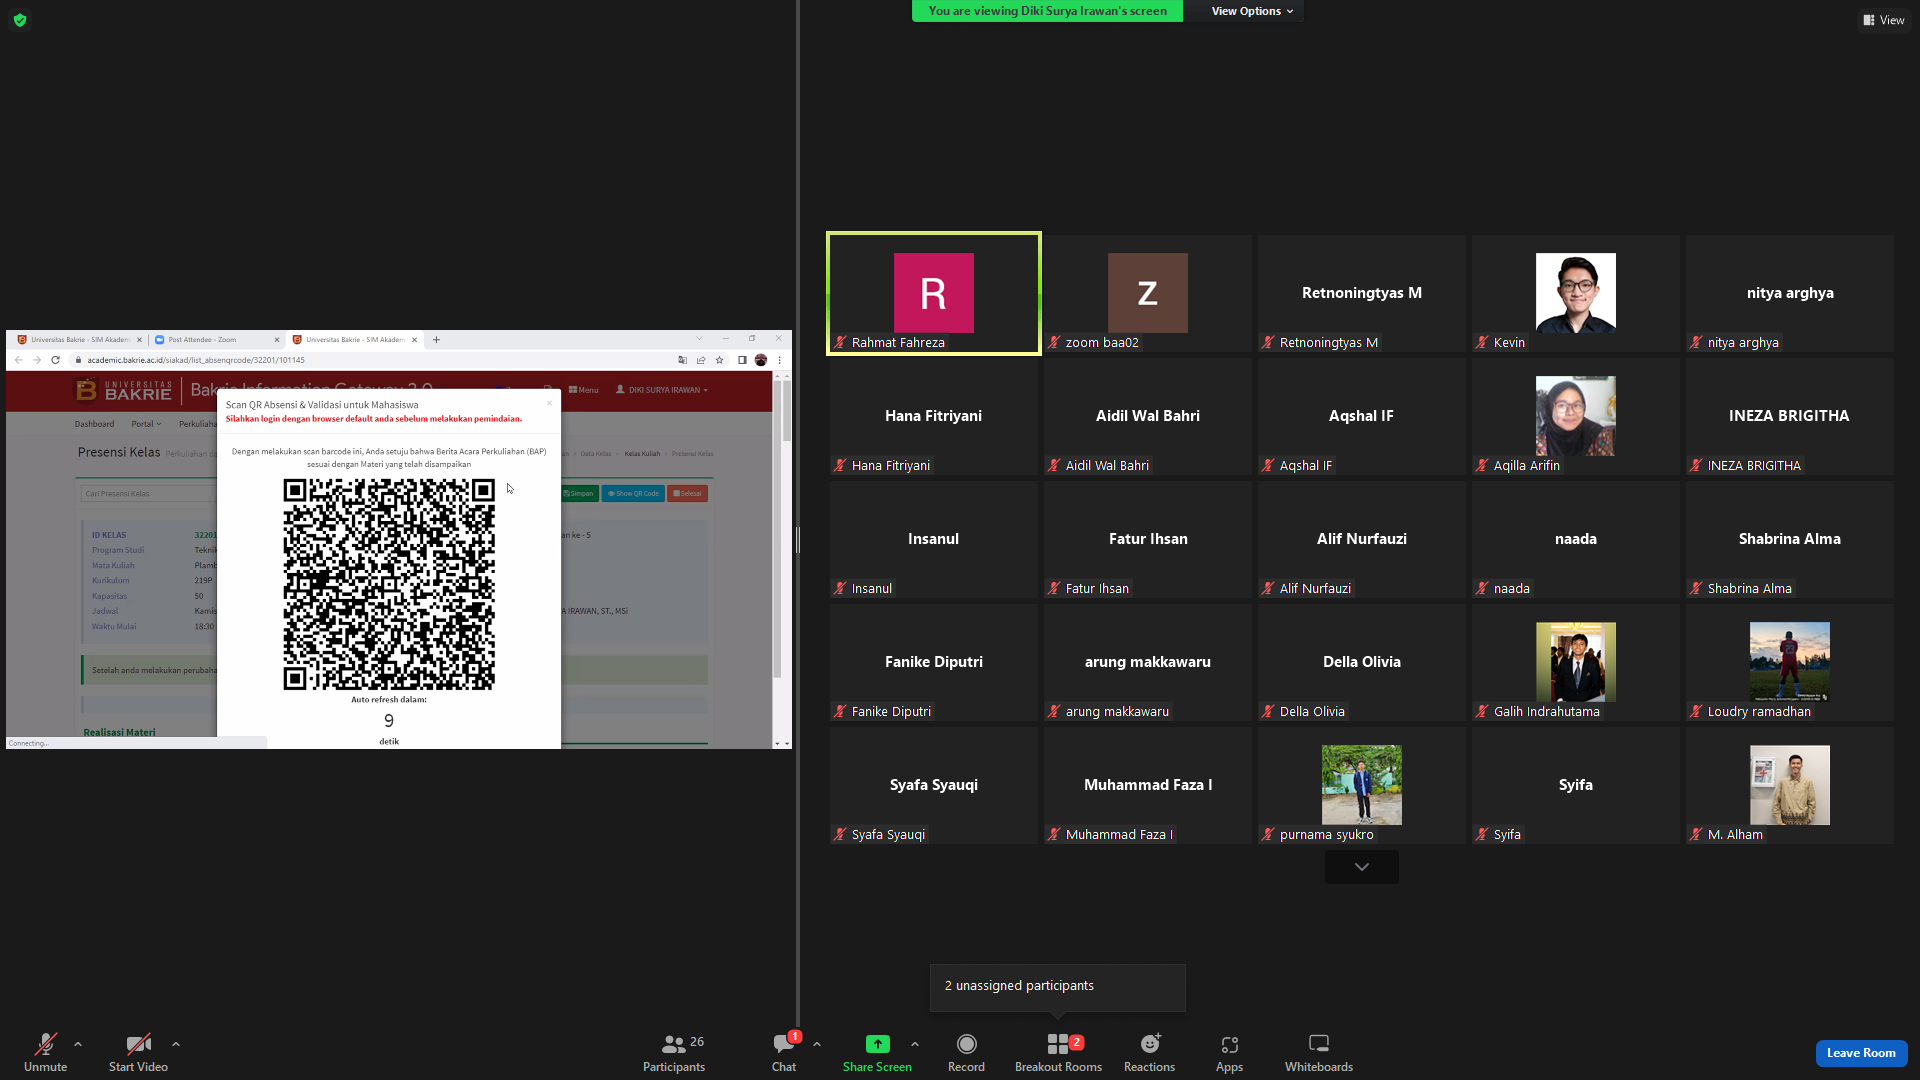
Task: Open Whiteboards
Action: tap(1319, 1052)
